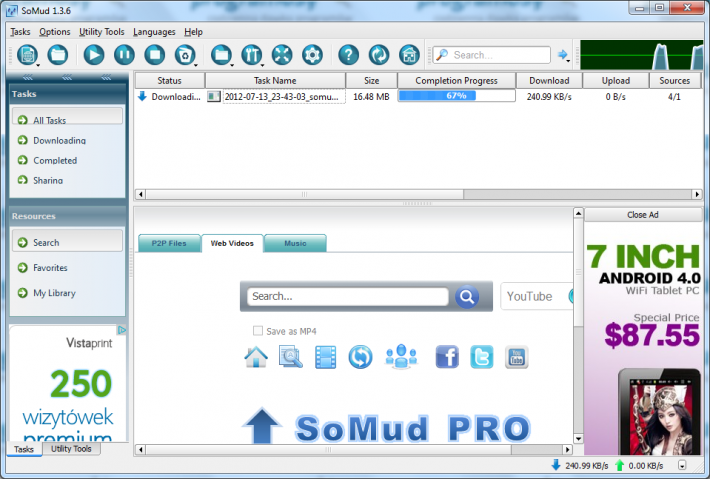
Task: Open the Options menu
Action: pyautogui.click(x=55, y=32)
